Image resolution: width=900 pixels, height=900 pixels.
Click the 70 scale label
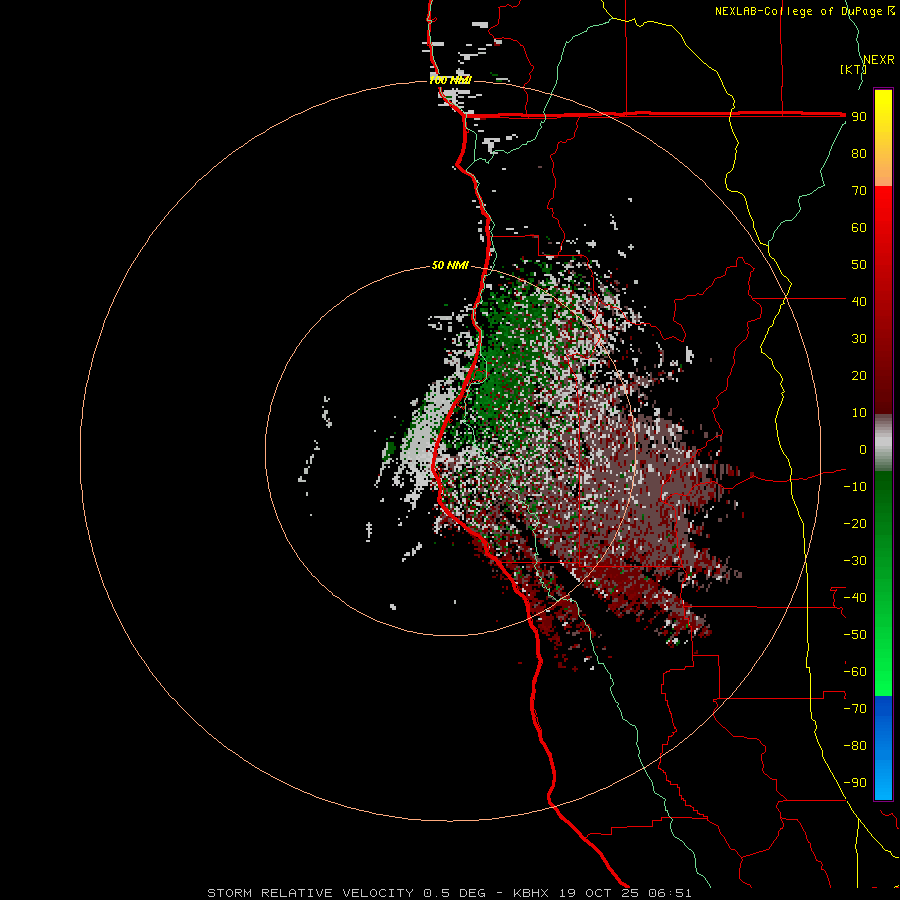click(x=859, y=191)
